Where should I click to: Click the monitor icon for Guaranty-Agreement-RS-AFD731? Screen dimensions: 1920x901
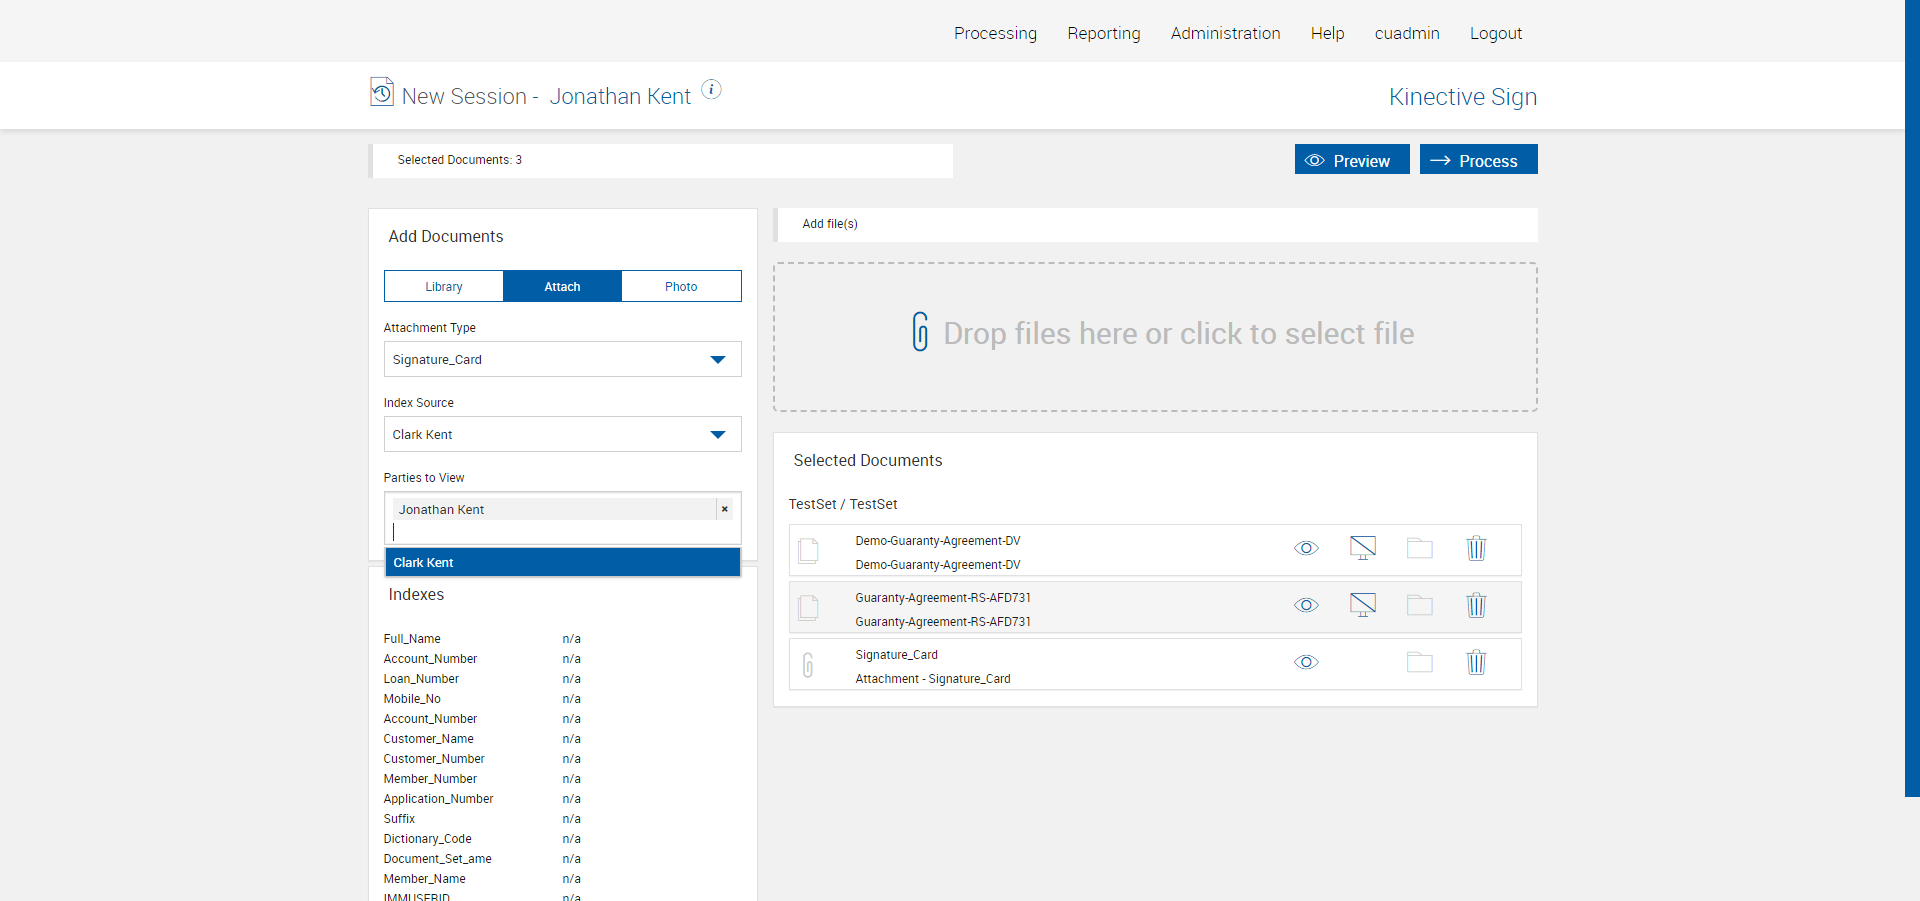click(x=1362, y=605)
